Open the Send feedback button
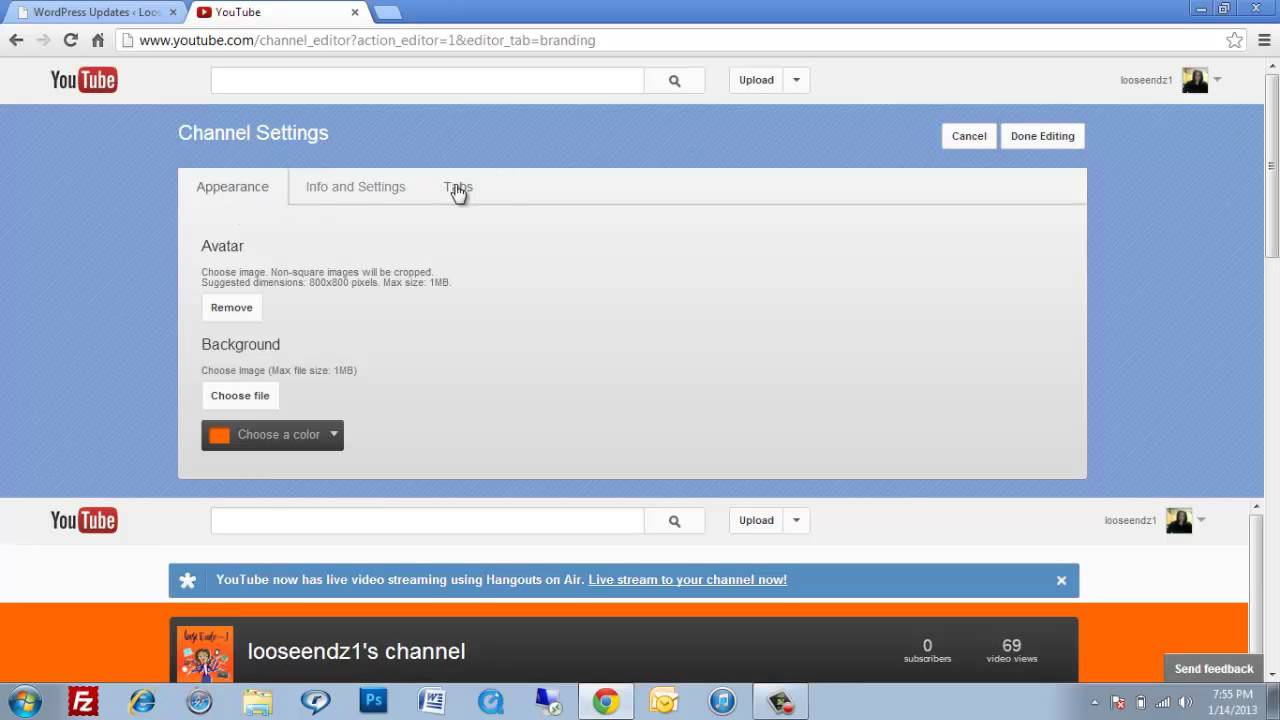 tap(1213, 669)
